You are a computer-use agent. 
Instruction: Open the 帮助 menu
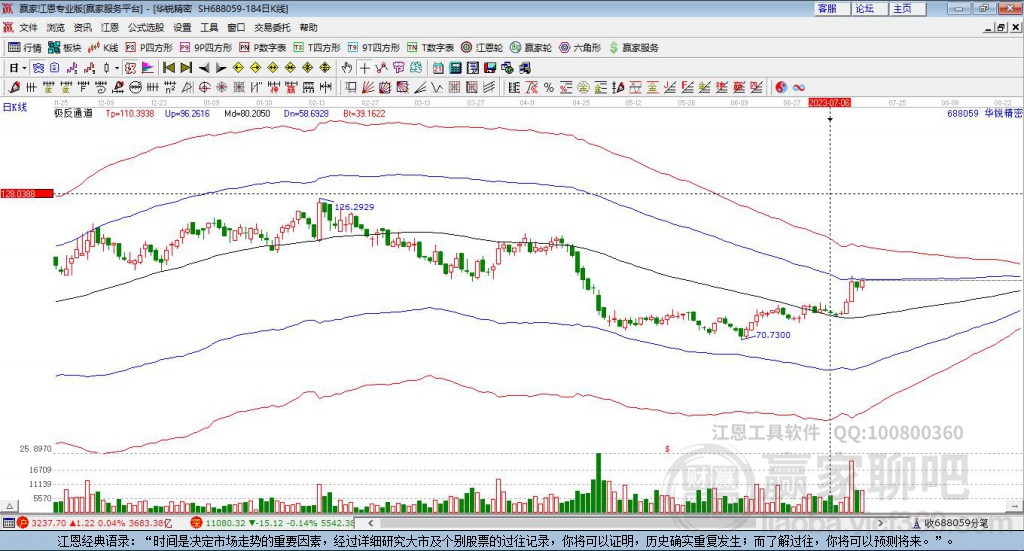coord(308,27)
